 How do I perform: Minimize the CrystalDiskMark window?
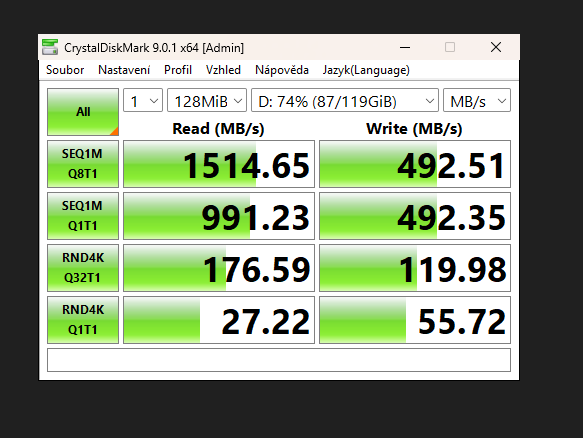pyautogui.click(x=405, y=47)
